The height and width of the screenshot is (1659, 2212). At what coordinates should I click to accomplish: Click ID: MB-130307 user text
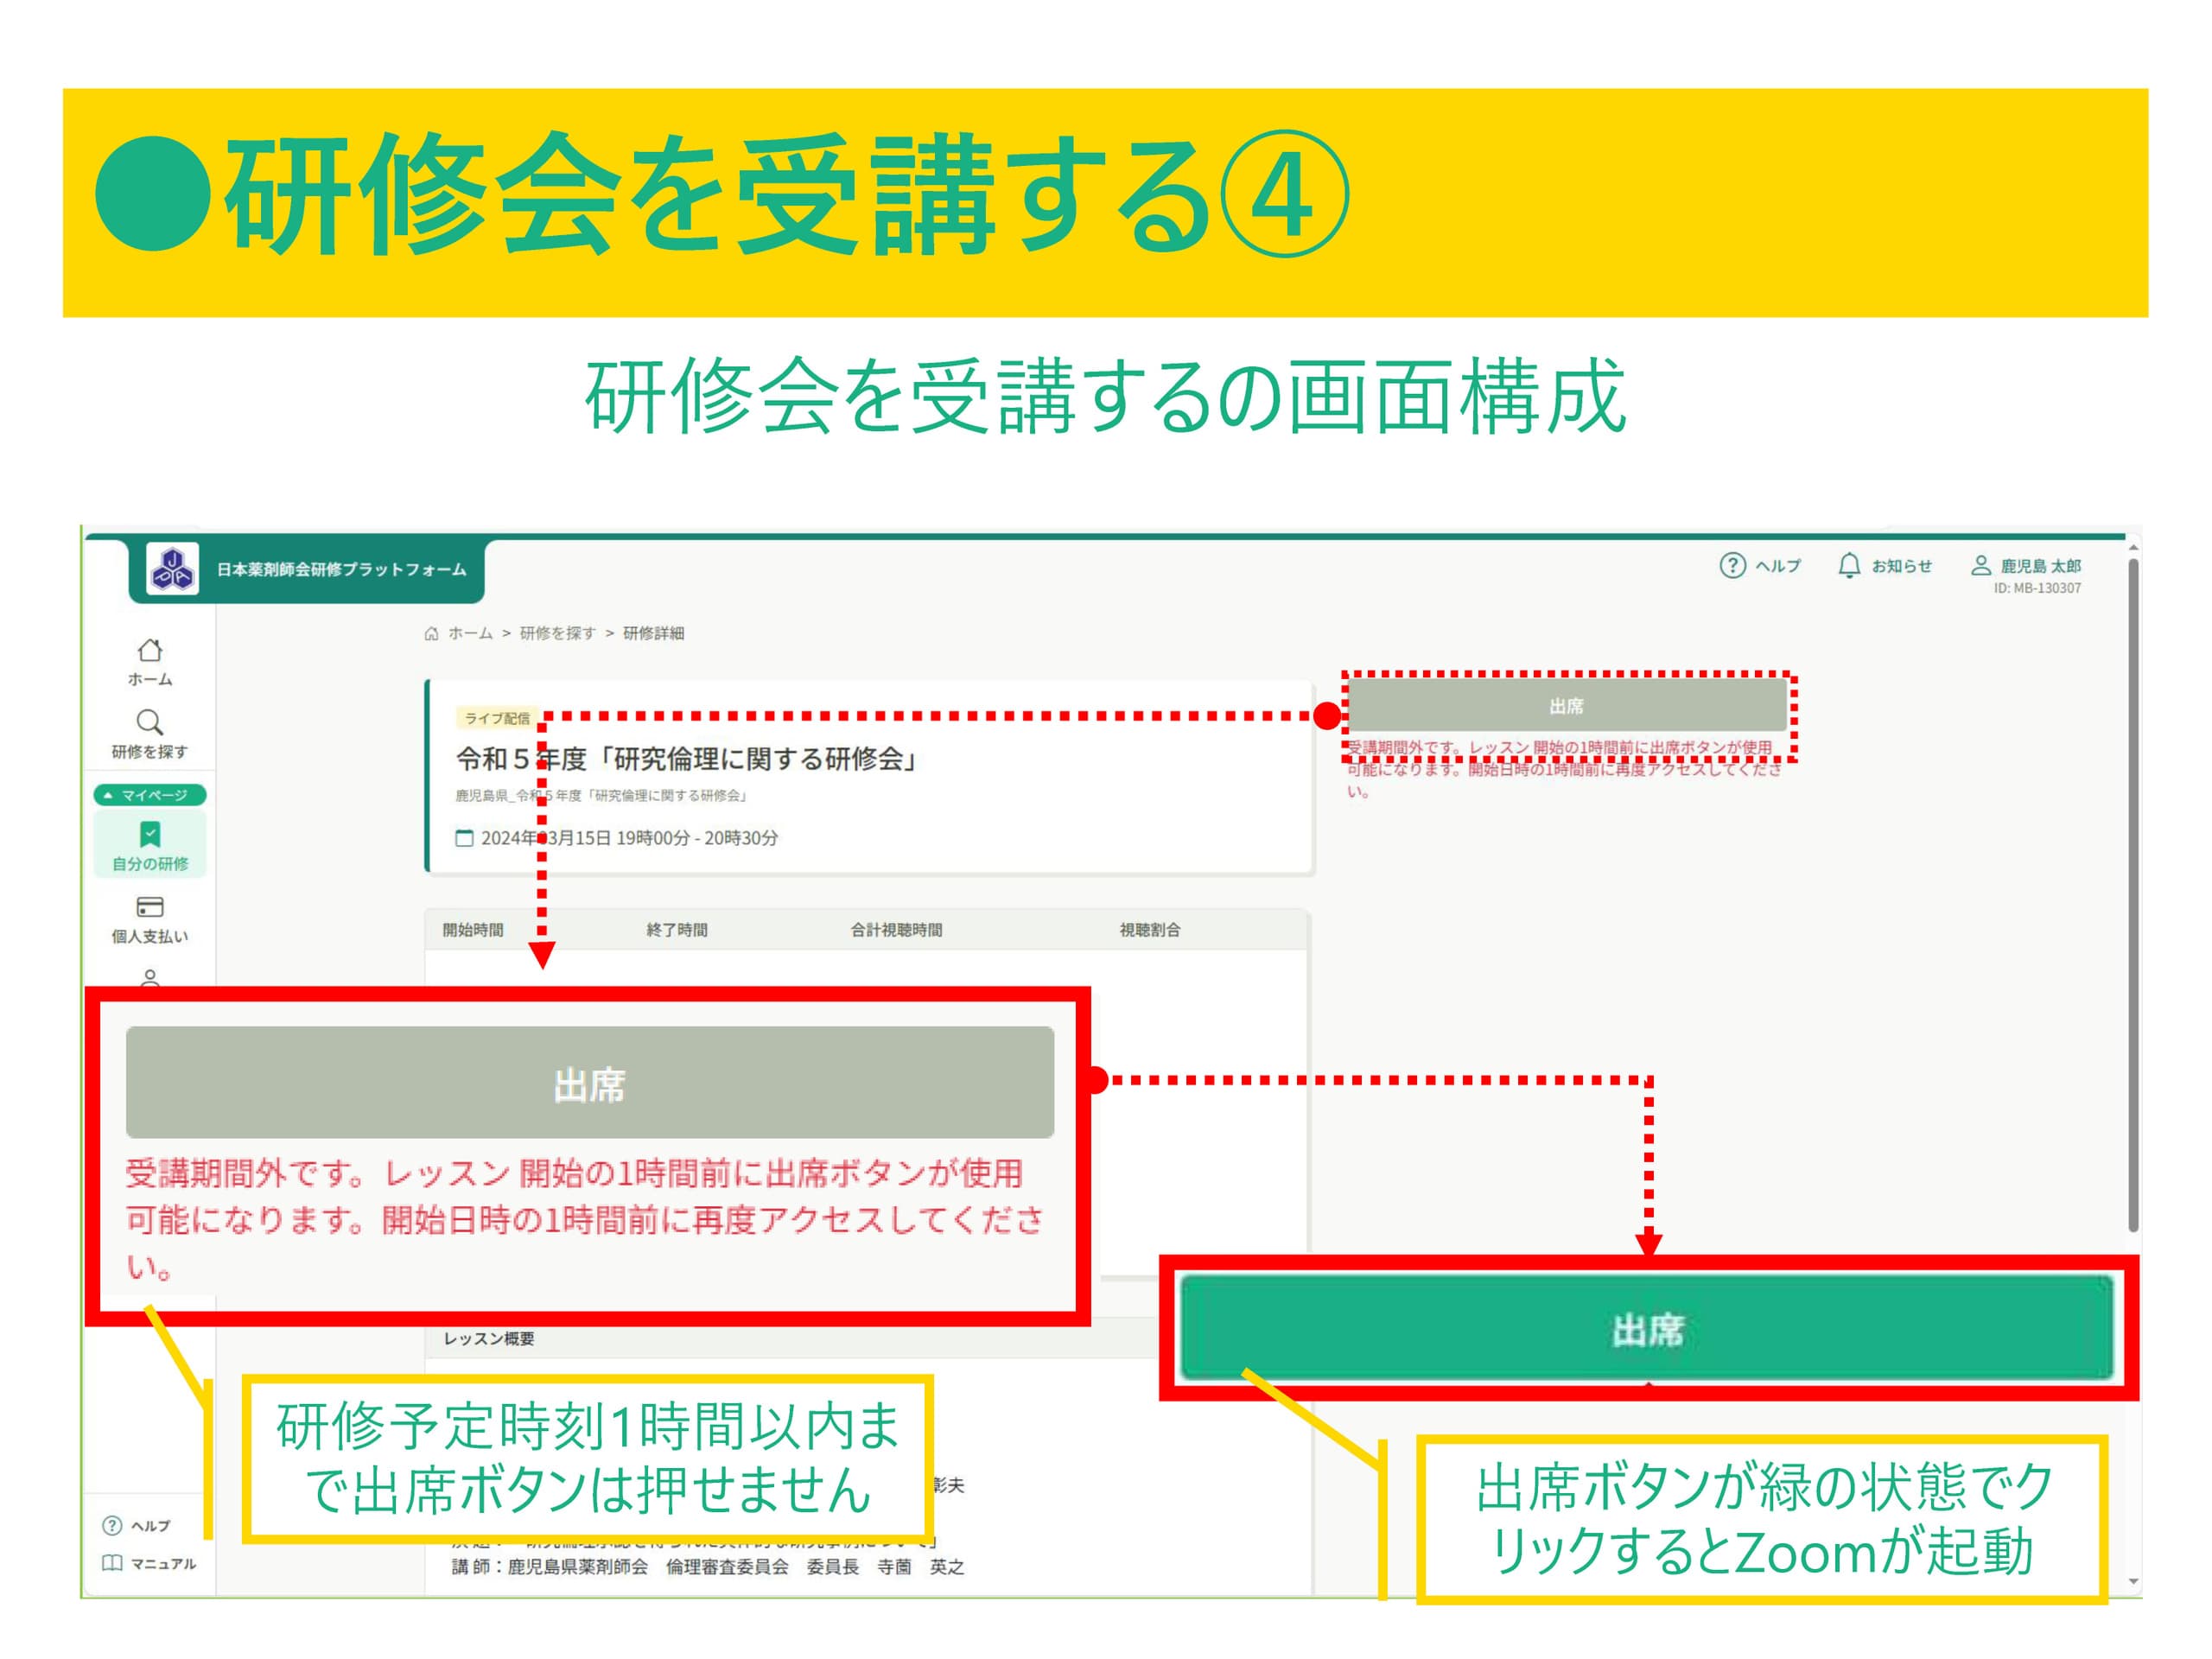2037,588
